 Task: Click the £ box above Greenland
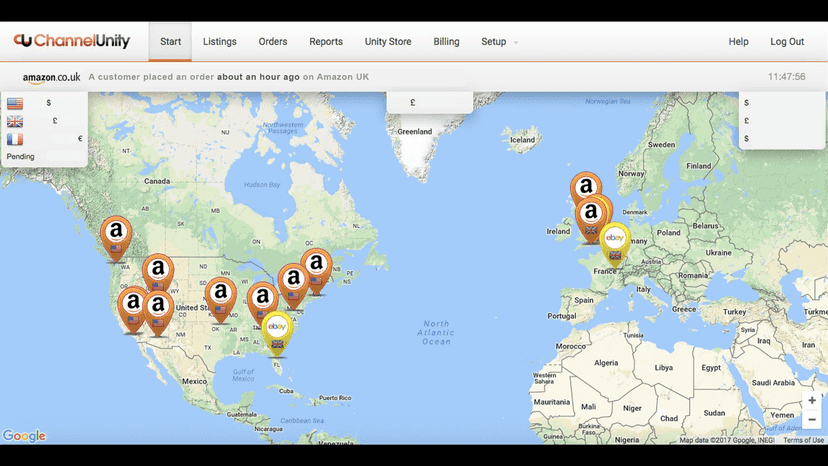pos(429,102)
